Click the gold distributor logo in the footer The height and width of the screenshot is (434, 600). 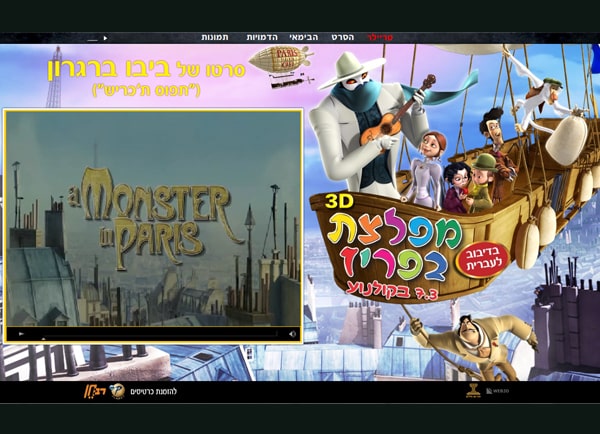point(473,391)
